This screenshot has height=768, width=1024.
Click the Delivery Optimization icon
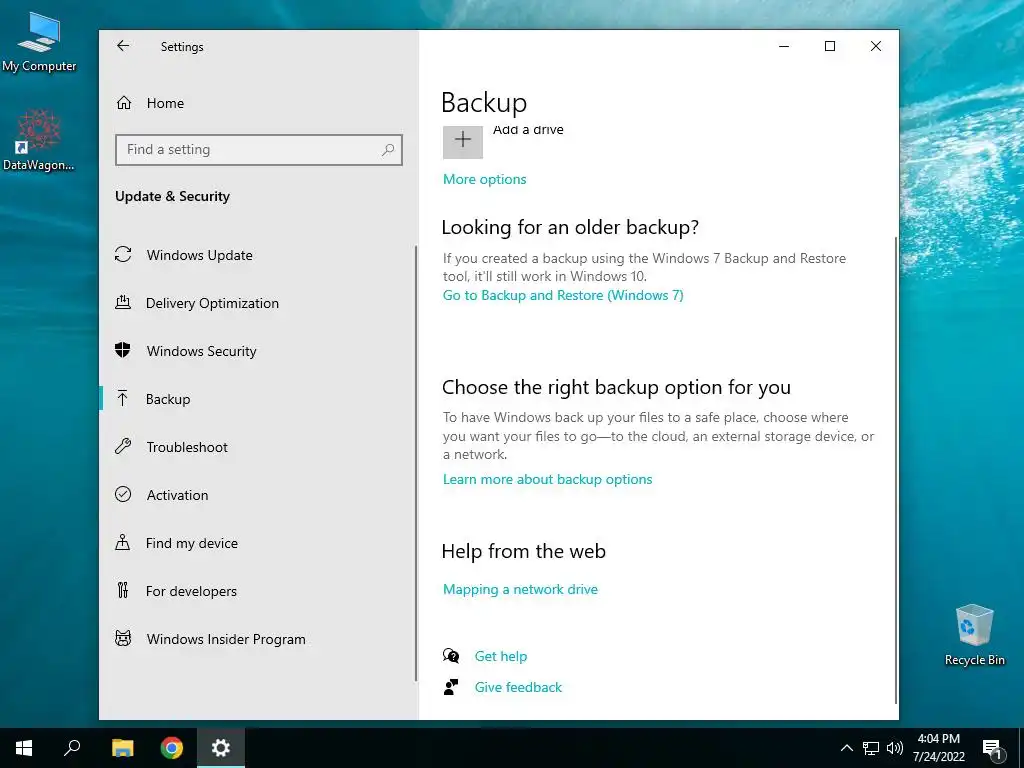coord(123,302)
